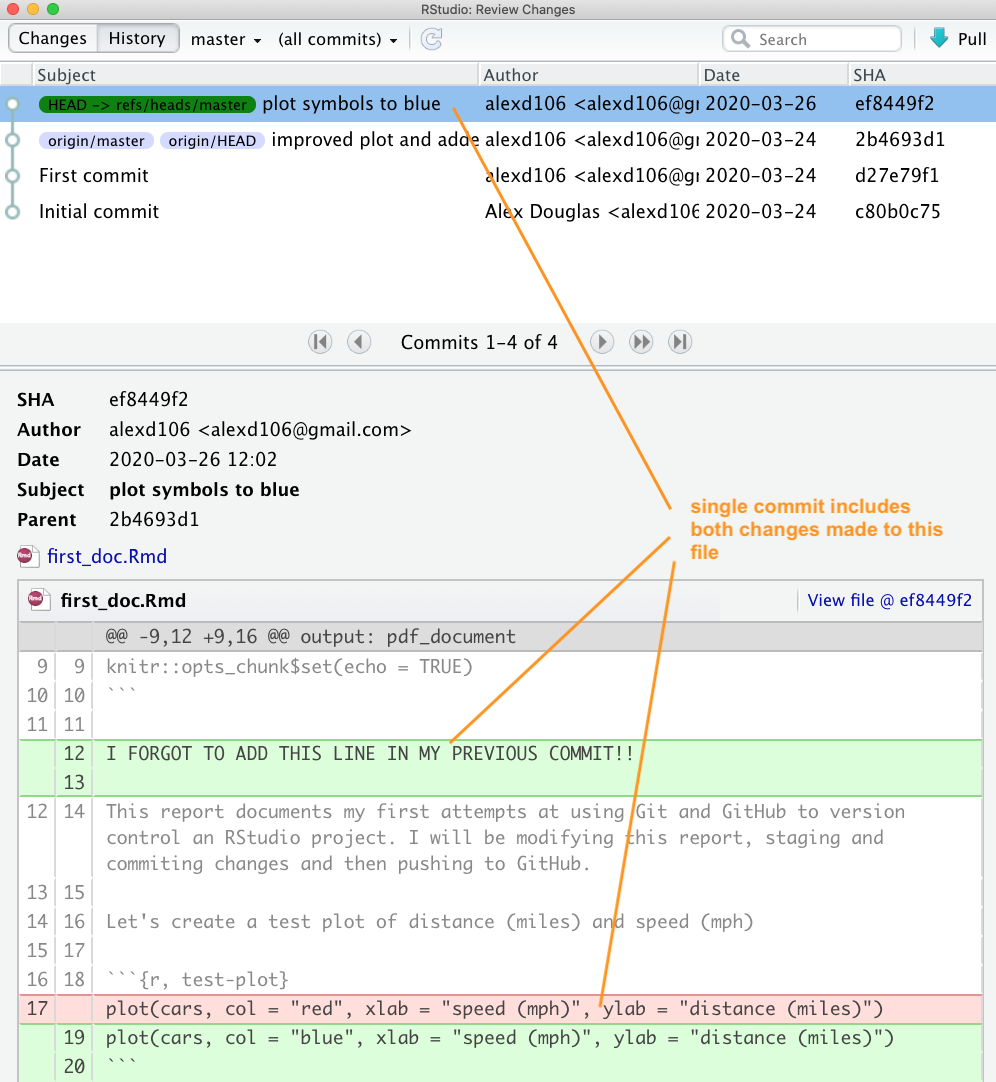The height and width of the screenshot is (1082, 996).
Task: Click the Pull arrow icon
Action: point(939,39)
